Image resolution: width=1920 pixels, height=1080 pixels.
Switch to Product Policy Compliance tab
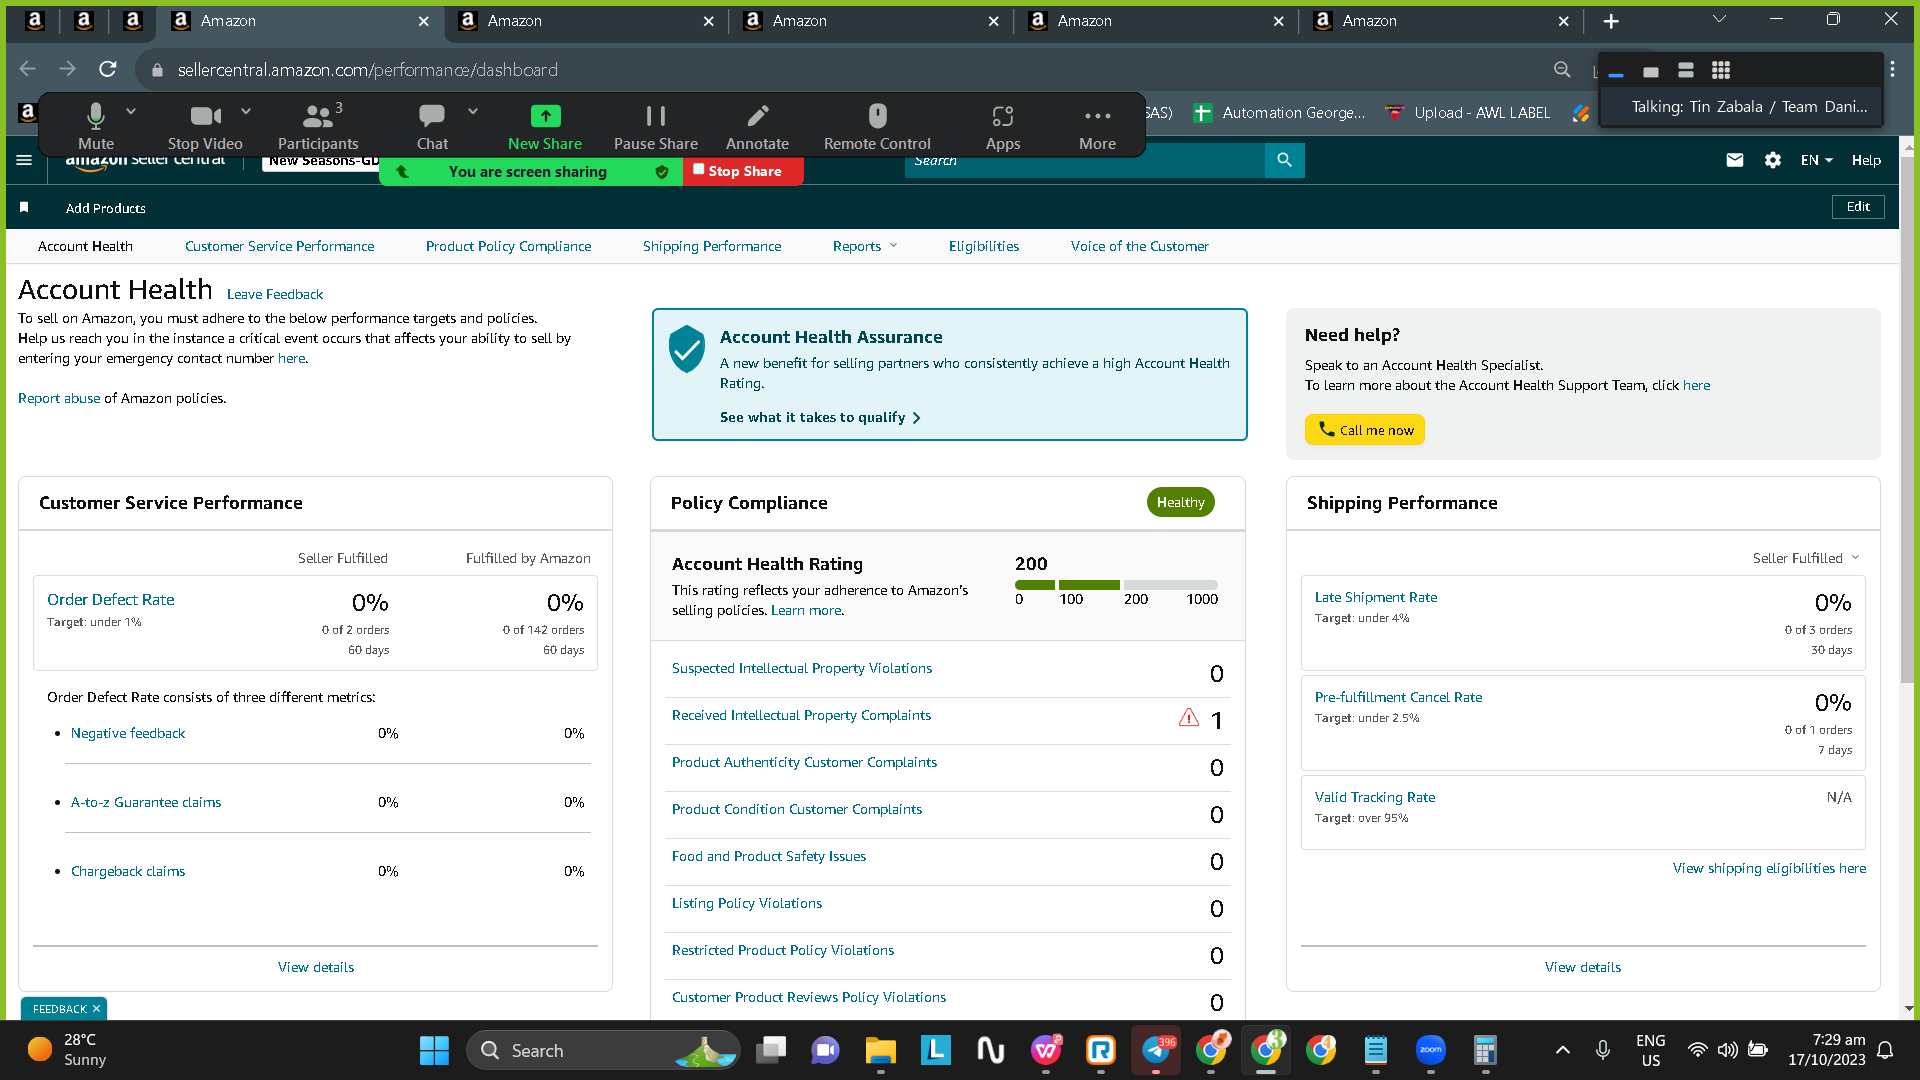508,246
